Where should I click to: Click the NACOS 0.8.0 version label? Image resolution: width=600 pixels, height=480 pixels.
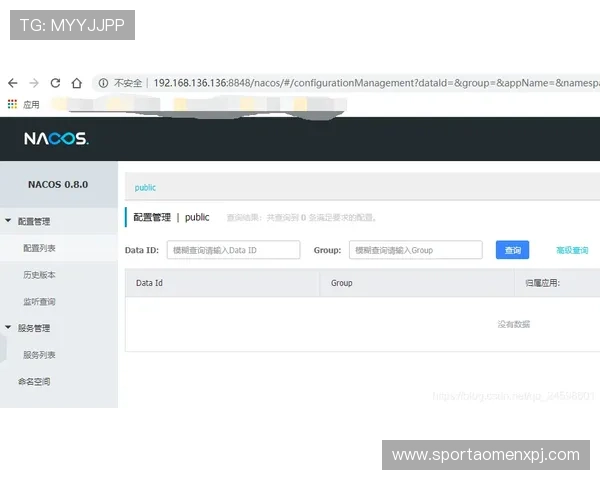click(x=58, y=184)
